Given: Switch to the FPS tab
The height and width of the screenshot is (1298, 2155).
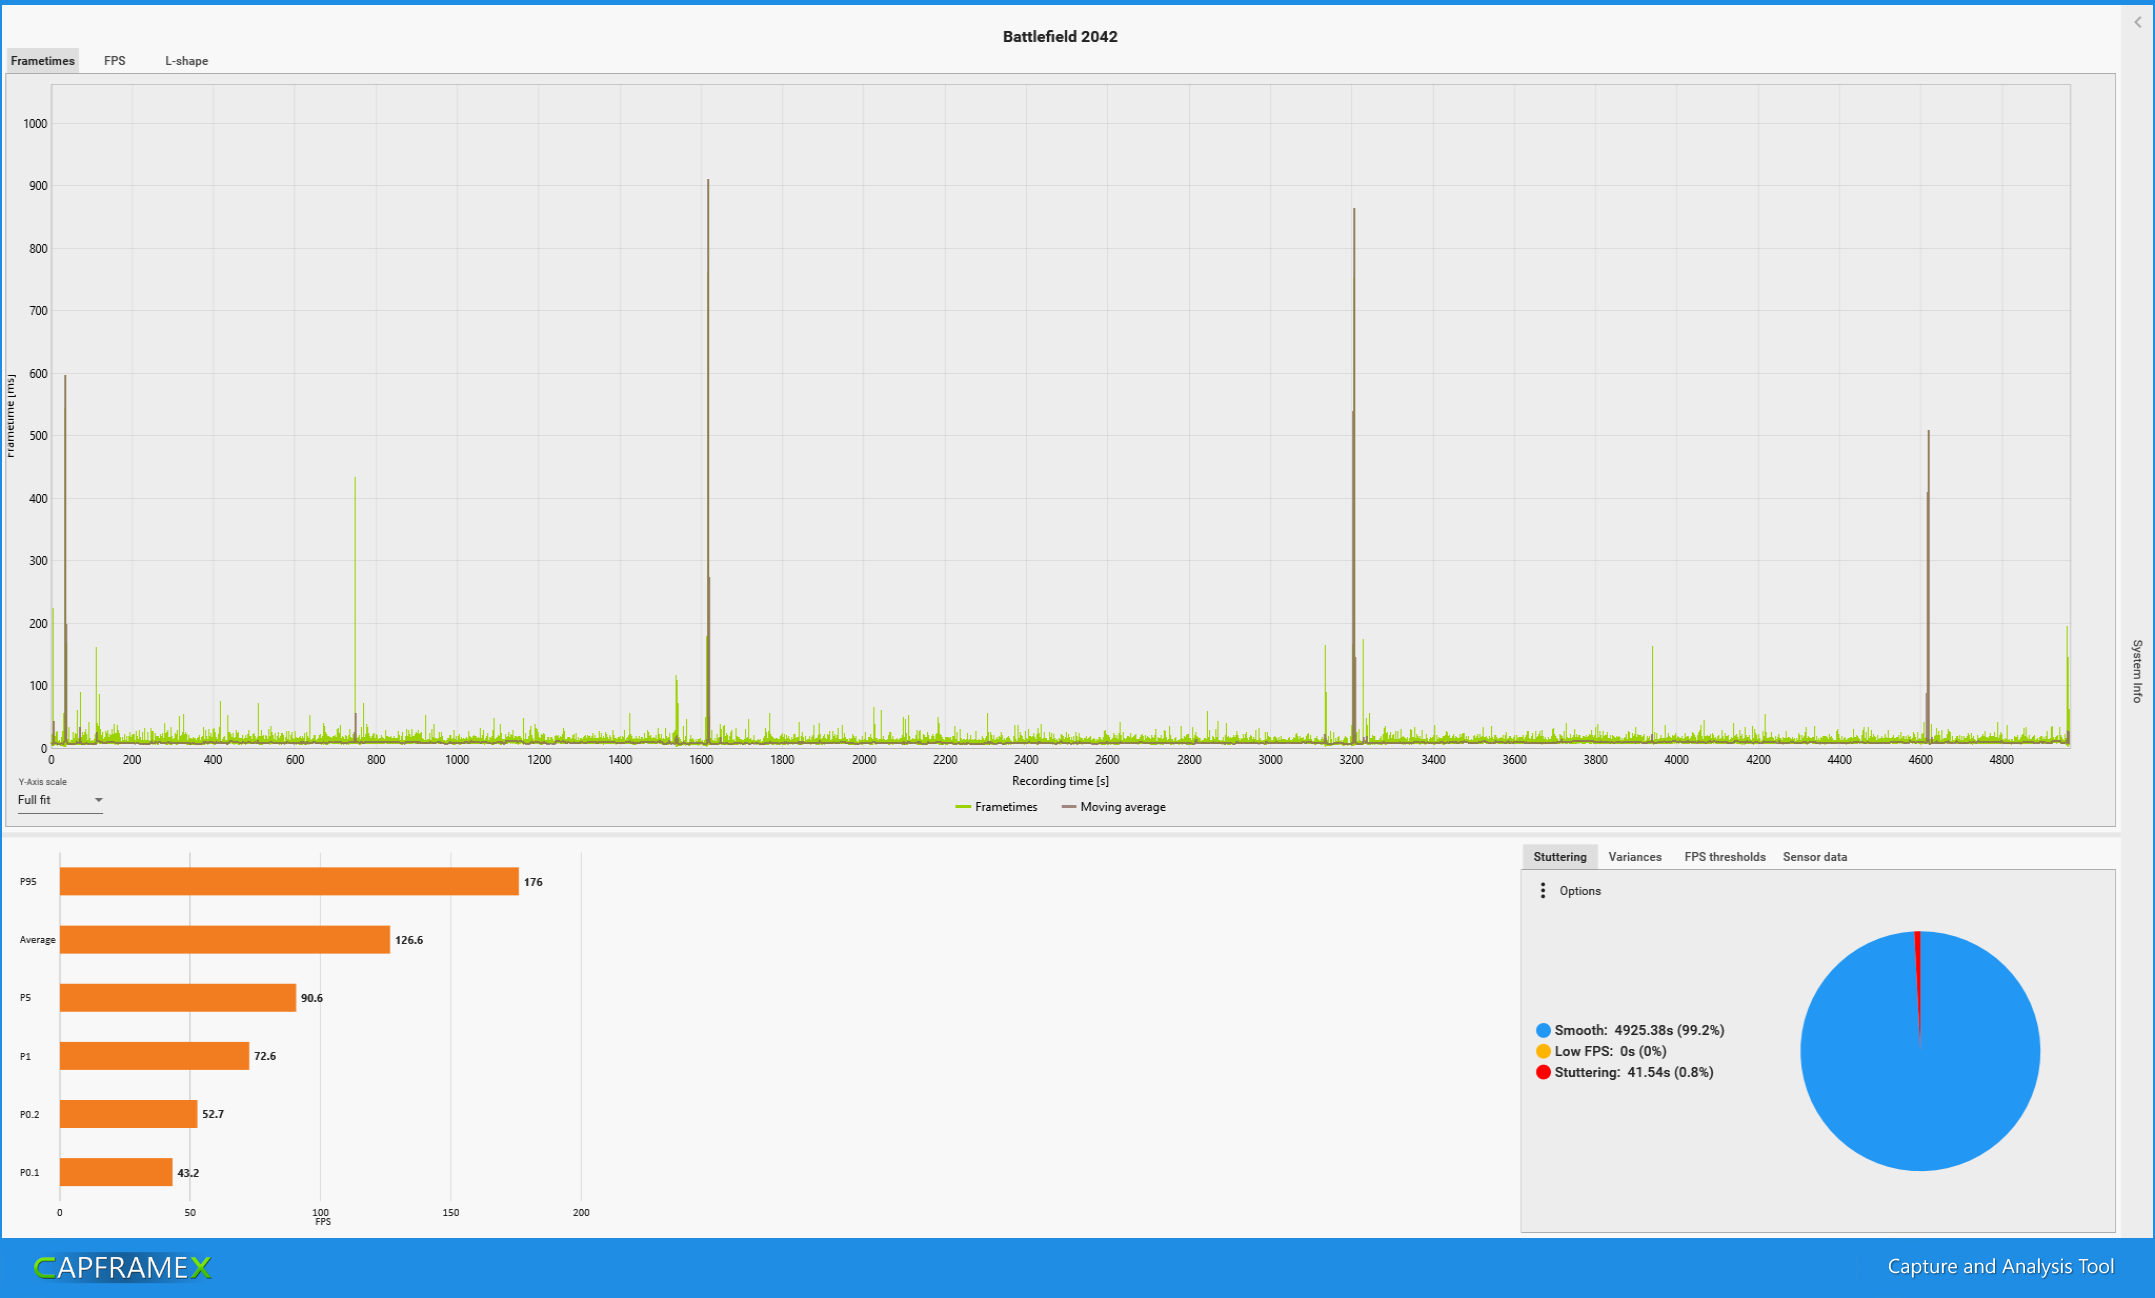Looking at the screenshot, I should pyautogui.click(x=115, y=61).
